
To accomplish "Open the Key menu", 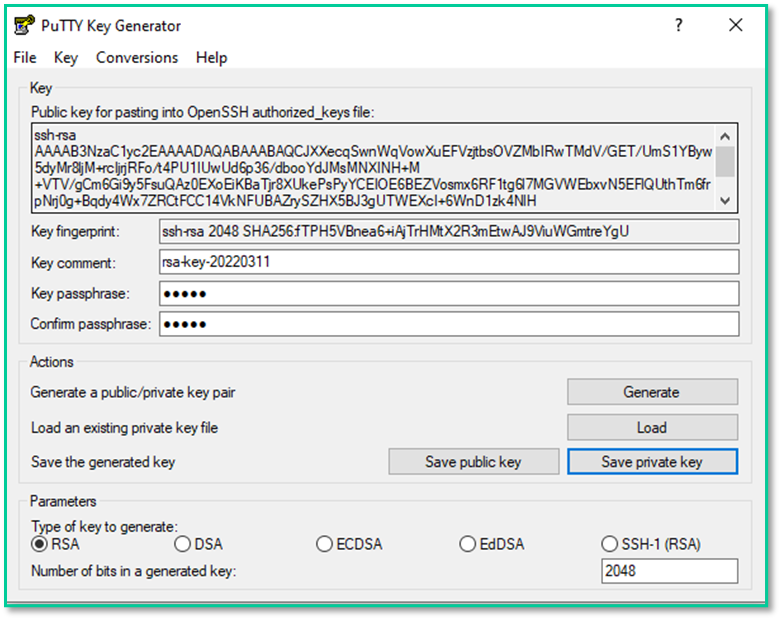I will click(66, 58).
